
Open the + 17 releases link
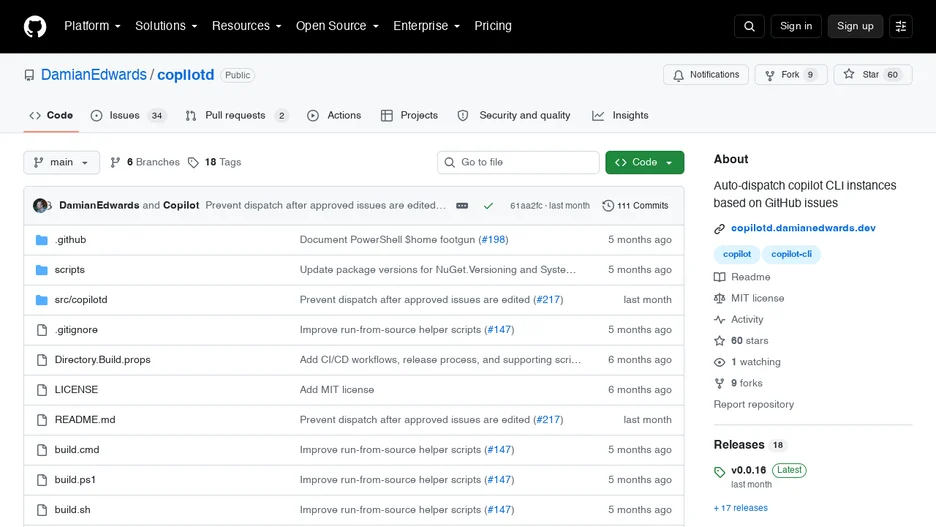741,508
